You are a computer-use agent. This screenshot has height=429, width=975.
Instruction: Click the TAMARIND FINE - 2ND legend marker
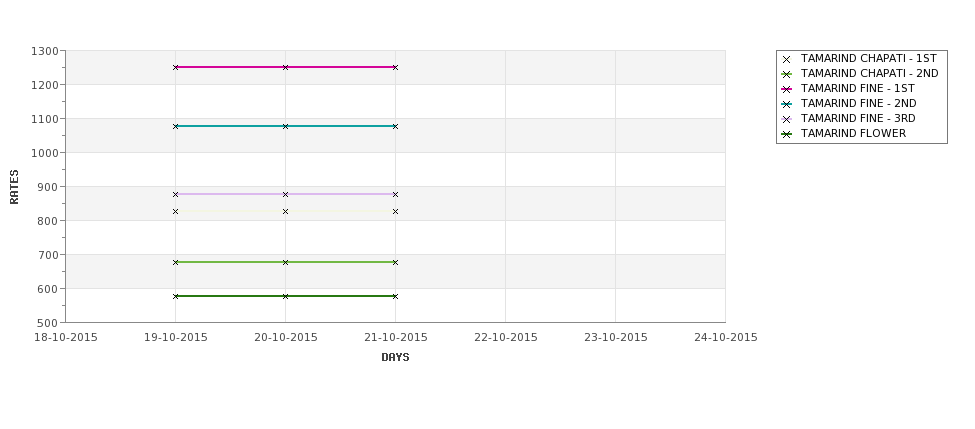coord(786,104)
